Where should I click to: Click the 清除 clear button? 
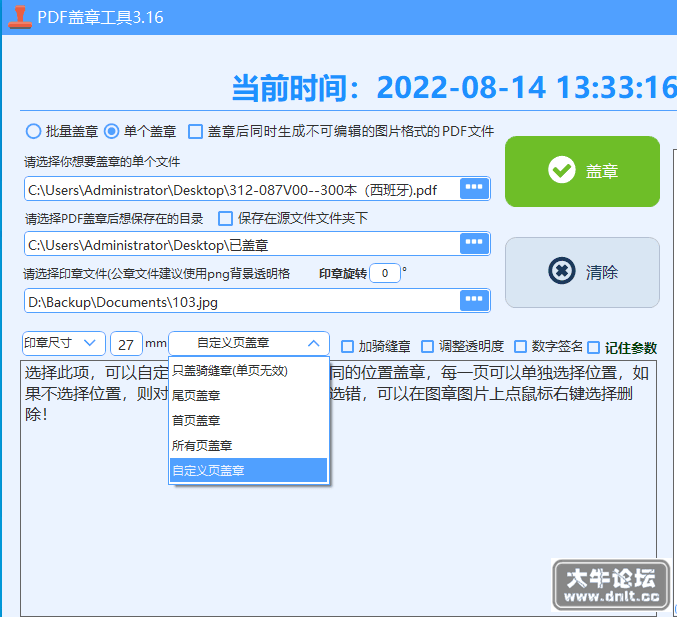(582, 272)
